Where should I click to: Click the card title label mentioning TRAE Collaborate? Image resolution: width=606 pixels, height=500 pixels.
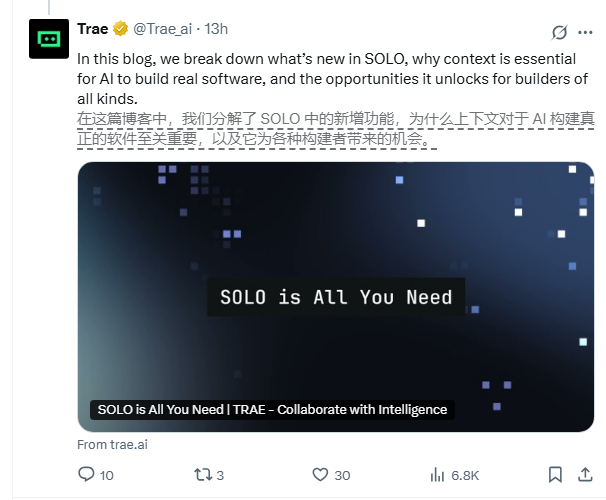tap(272, 409)
